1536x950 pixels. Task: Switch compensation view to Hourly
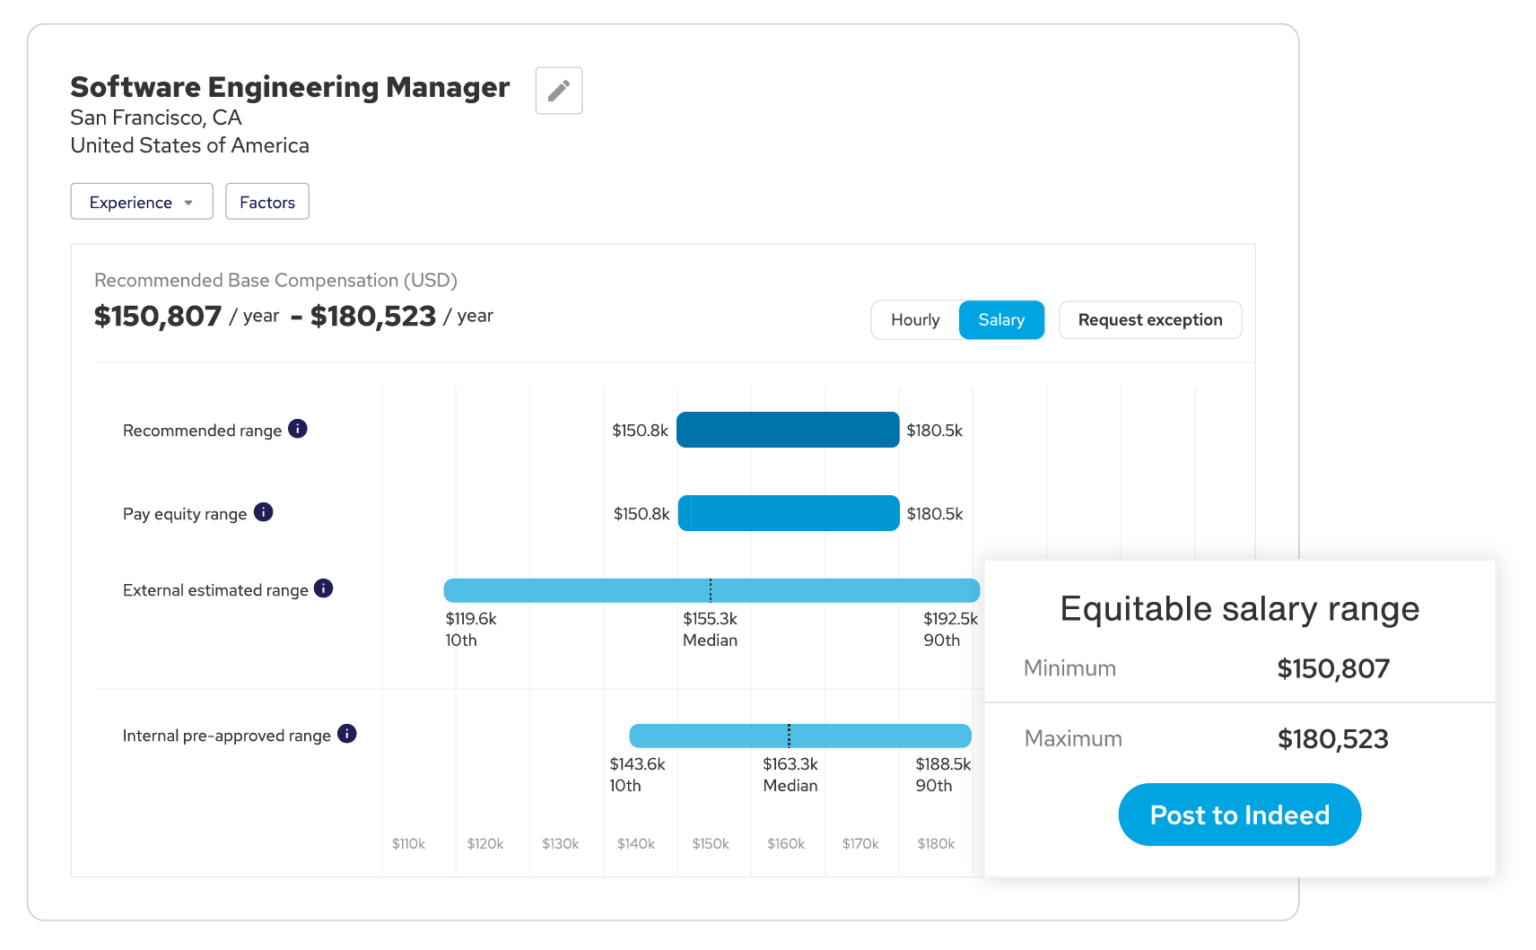click(915, 320)
